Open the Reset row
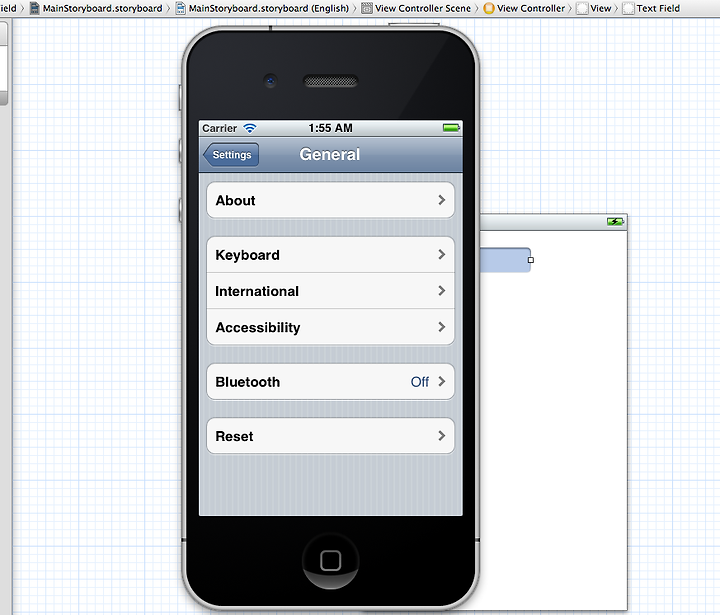Image resolution: width=720 pixels, height=615 pixels. tap(331, 436)
